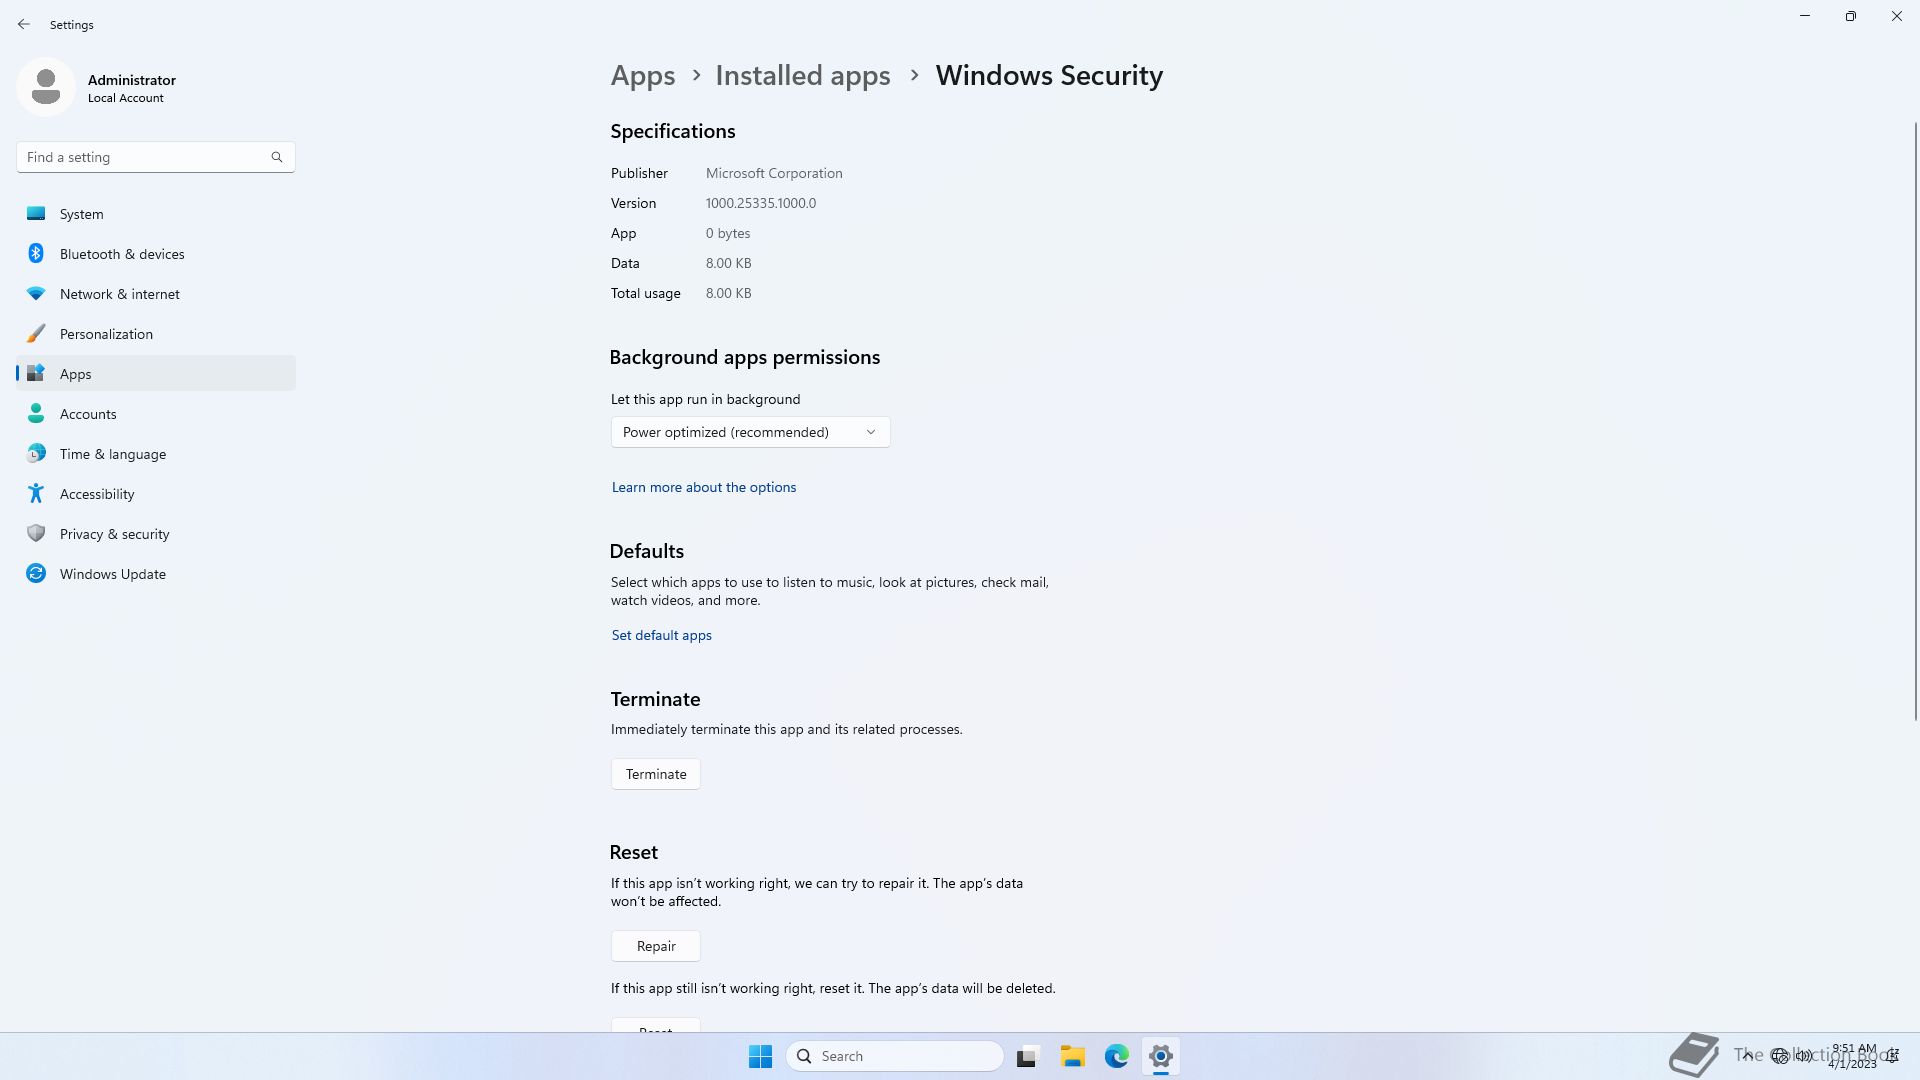Viewport: 1920px width, 1080px height.
Task: Open the background run permission dropdown
Action: (751, 432)
